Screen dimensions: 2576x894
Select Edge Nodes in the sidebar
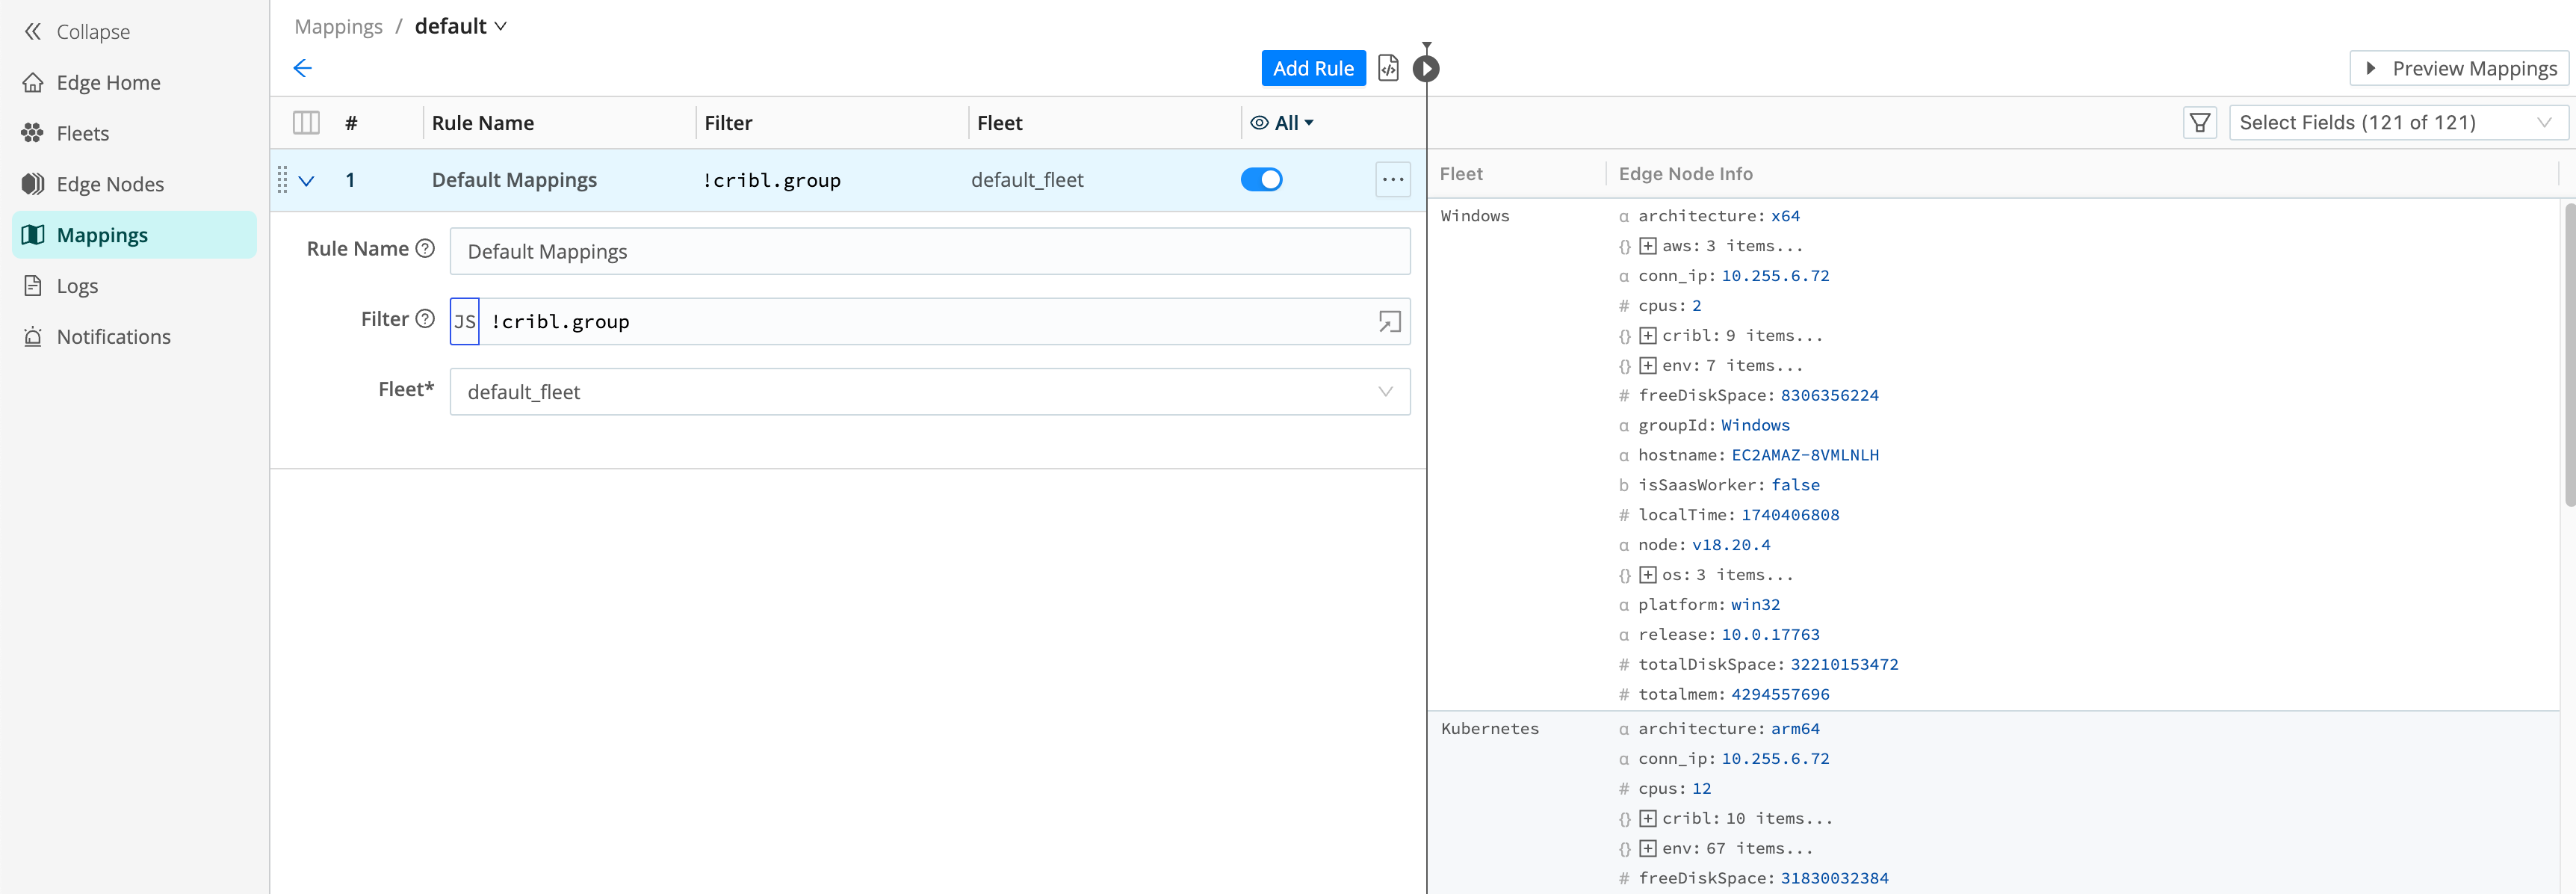point(110,184)
